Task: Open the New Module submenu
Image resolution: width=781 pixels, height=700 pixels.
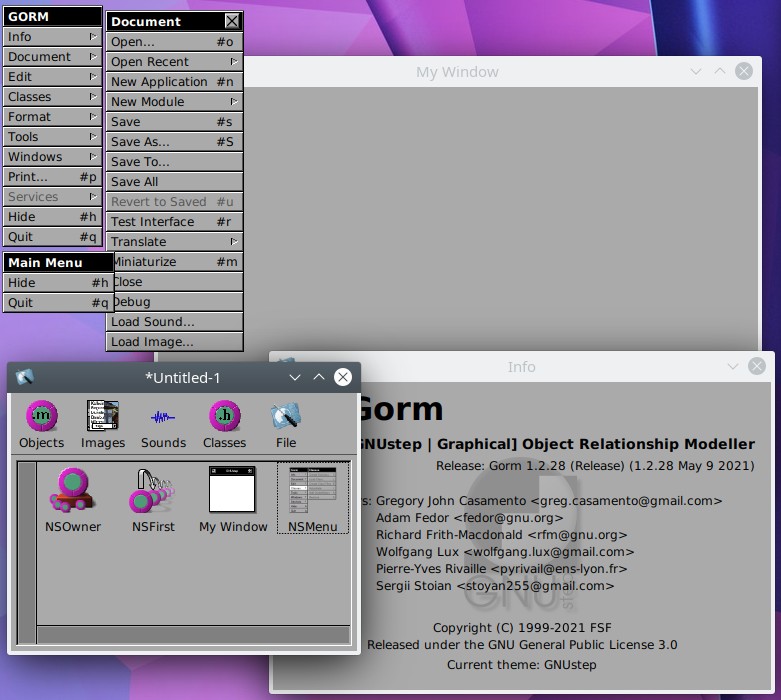Action: point(174,102)
